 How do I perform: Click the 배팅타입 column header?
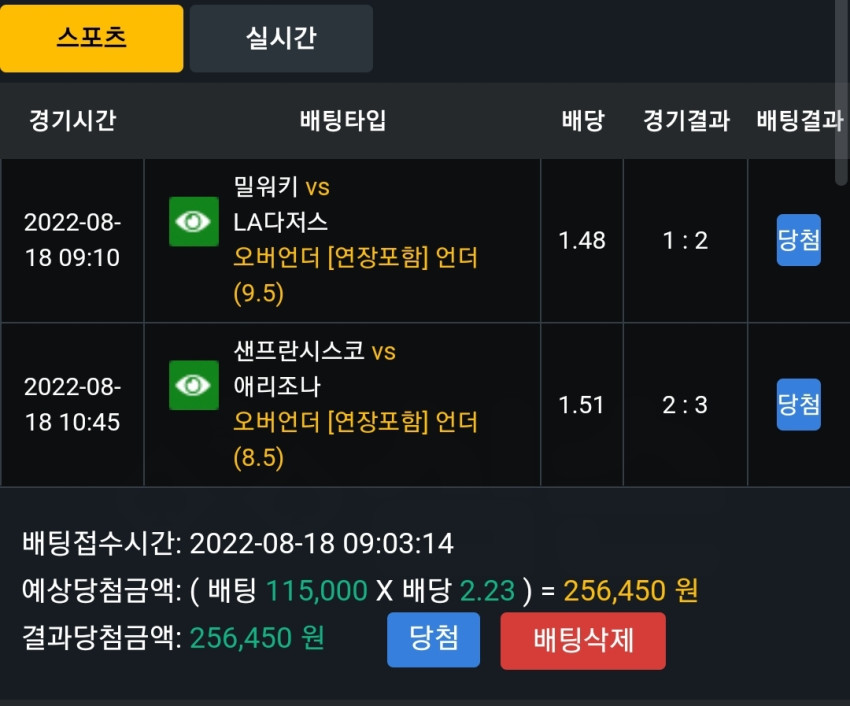pos(343,120)
